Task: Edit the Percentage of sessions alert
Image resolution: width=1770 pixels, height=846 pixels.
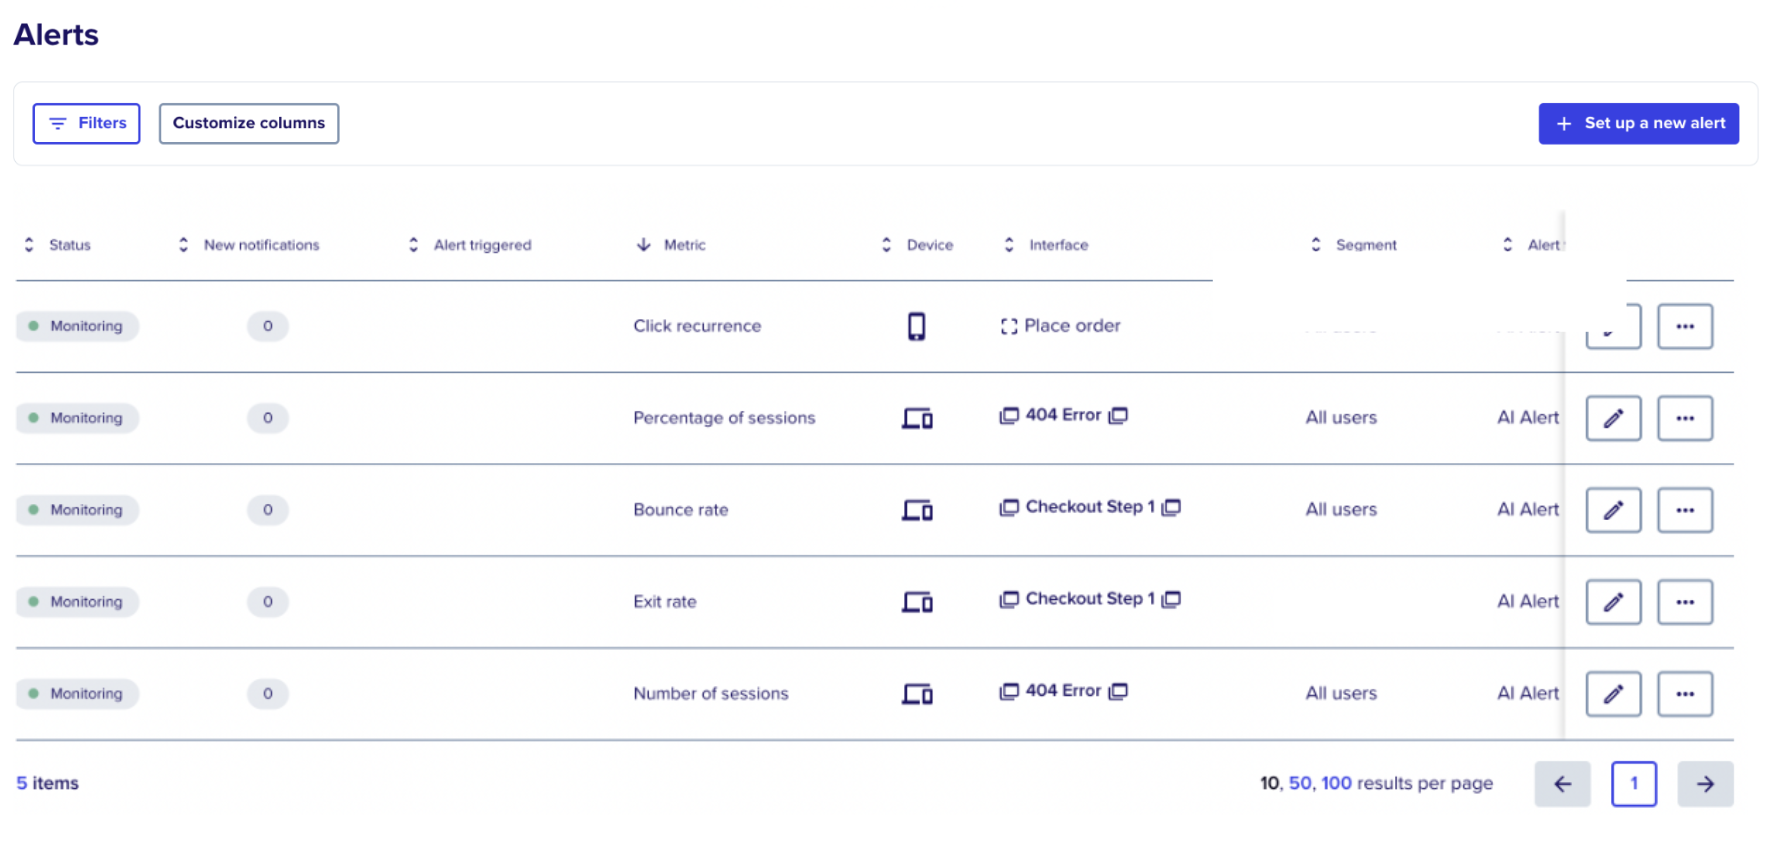Action: click(1613, 418)
